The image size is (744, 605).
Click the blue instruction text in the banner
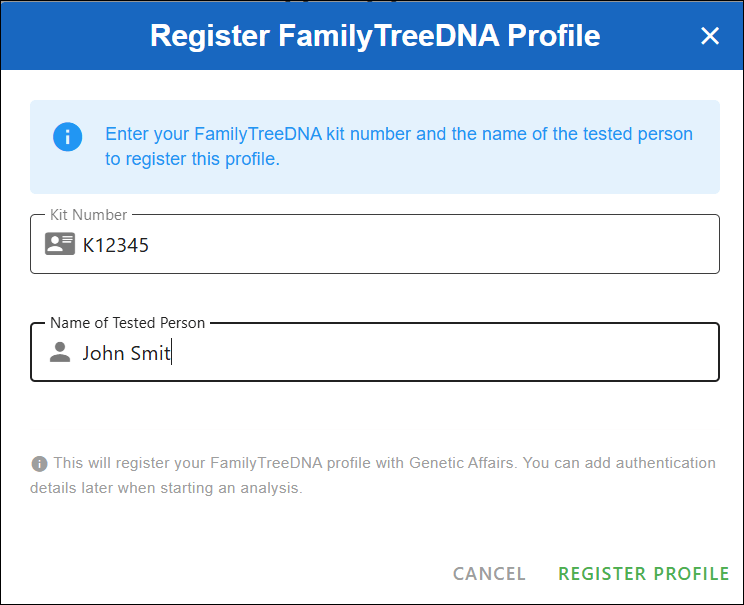click(398, 134)
